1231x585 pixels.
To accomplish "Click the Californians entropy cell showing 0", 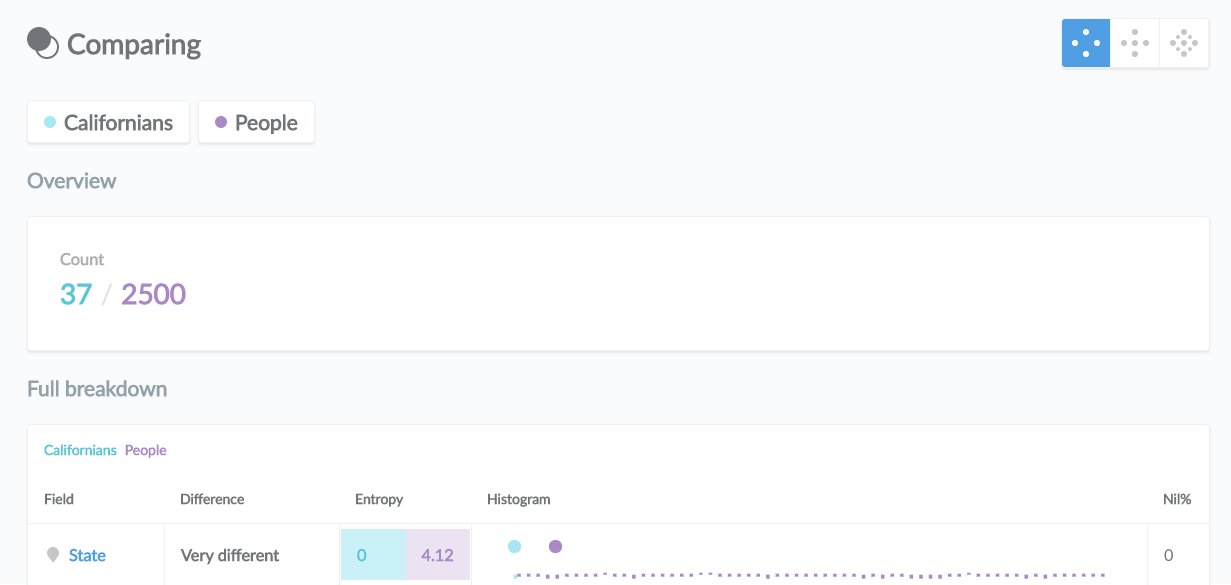I will [373, 555].
